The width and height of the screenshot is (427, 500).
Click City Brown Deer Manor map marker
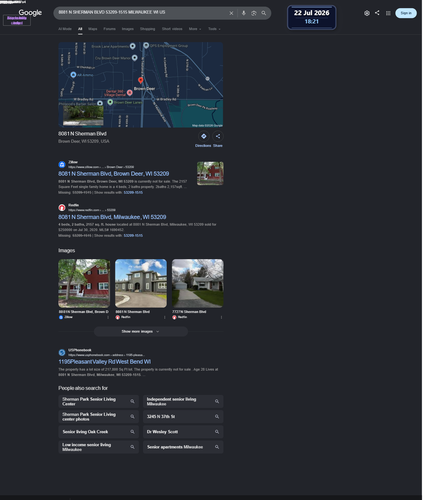coord(134,58)
